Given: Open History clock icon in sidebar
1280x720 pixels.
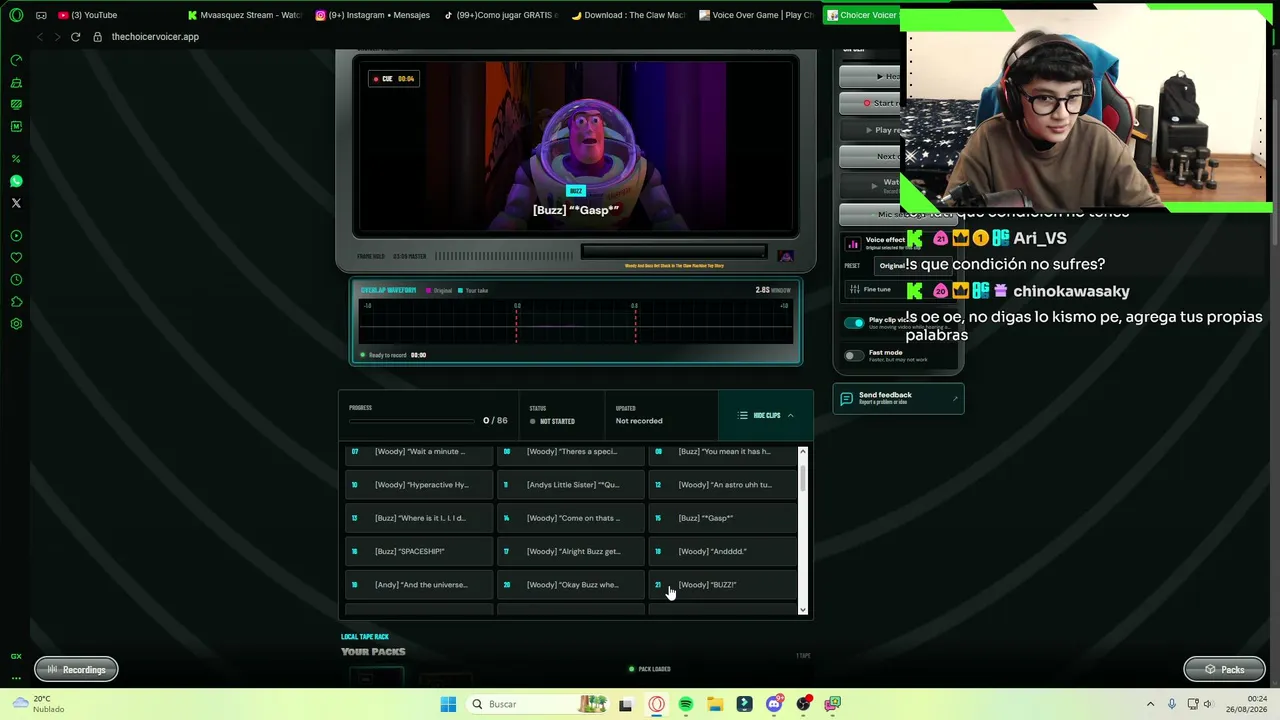Looking at the screenshot, I should click(x=16, y=280).
